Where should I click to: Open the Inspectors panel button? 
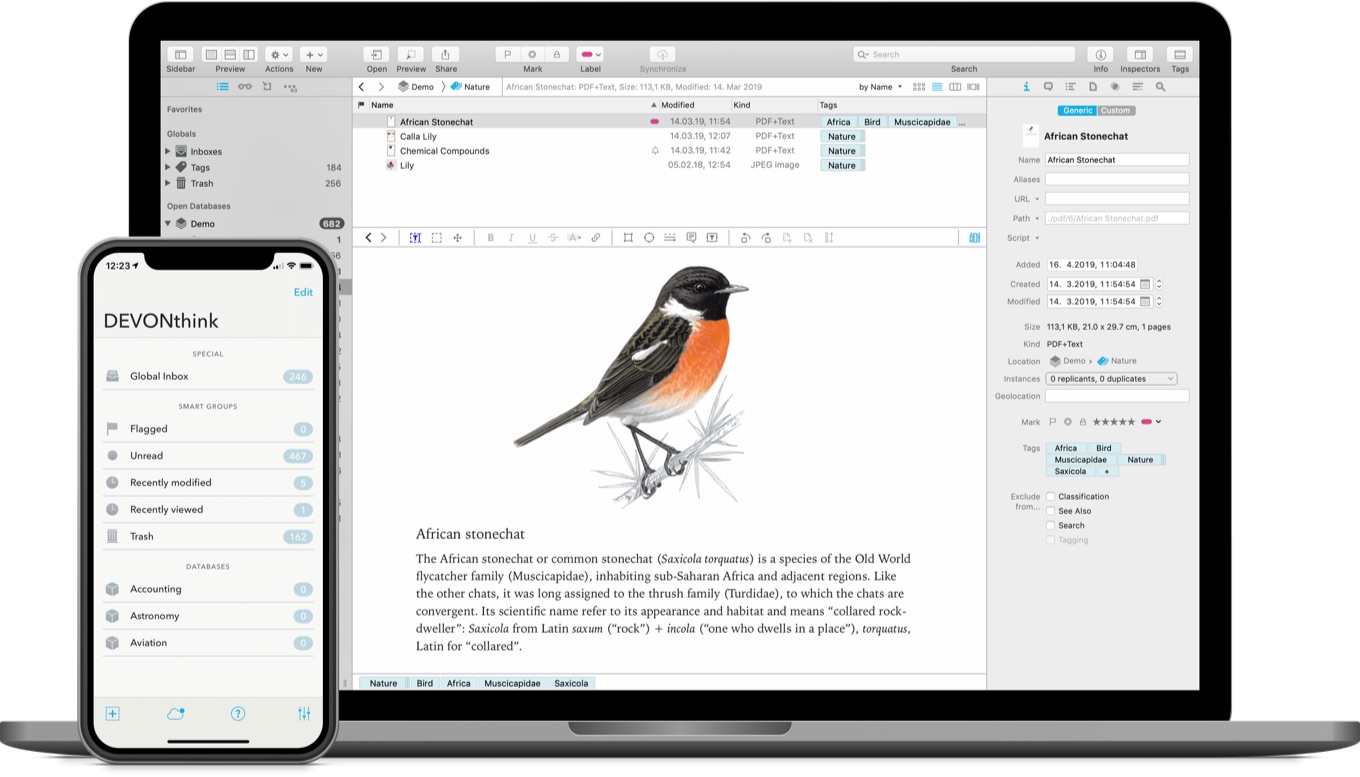(1139, 55)
